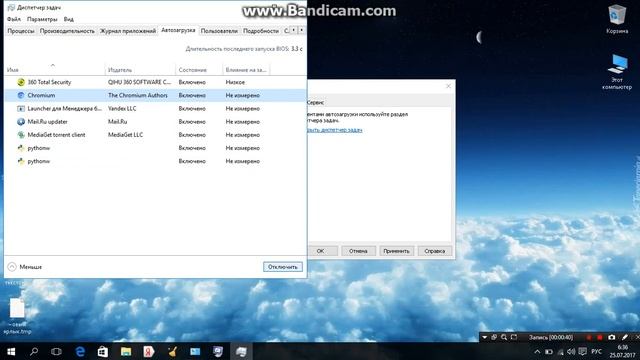Open the 'Вид' menu

pyautogui.click(x=69, y=19)
